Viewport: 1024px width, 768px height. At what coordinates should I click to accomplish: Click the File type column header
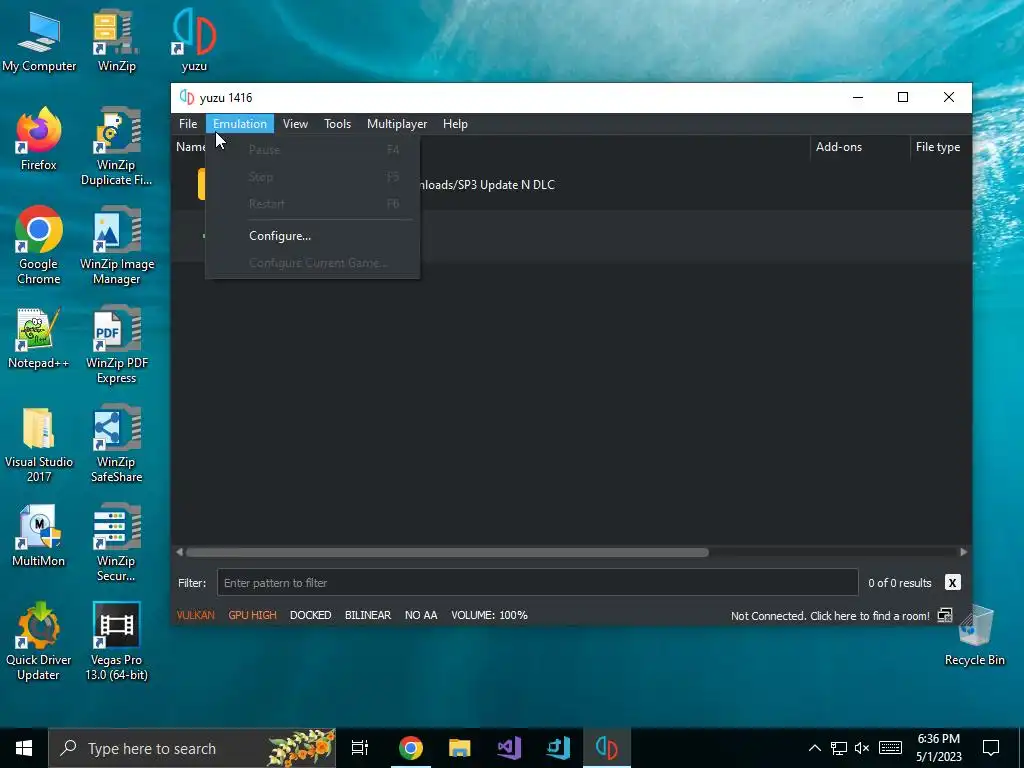pyautogui.click(x=940, y=147)
